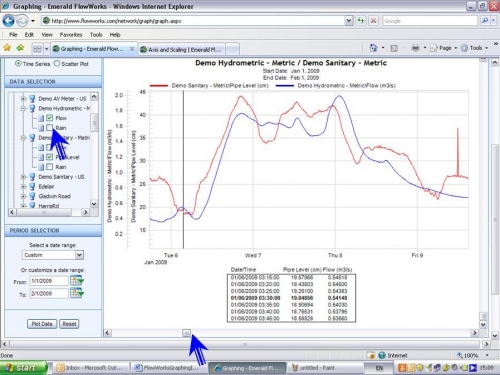Expand the Demo Sanitary - US node
Screen dimensions: 500x375
[23, 177]
